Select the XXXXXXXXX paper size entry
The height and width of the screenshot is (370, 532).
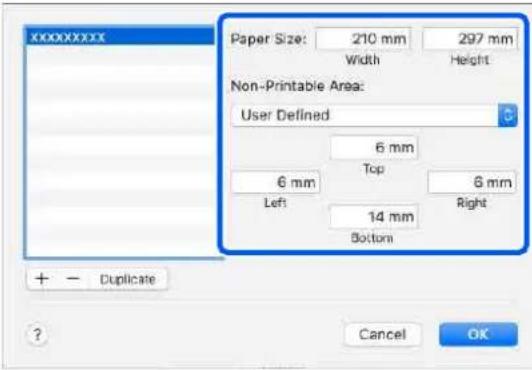[120, 37]
